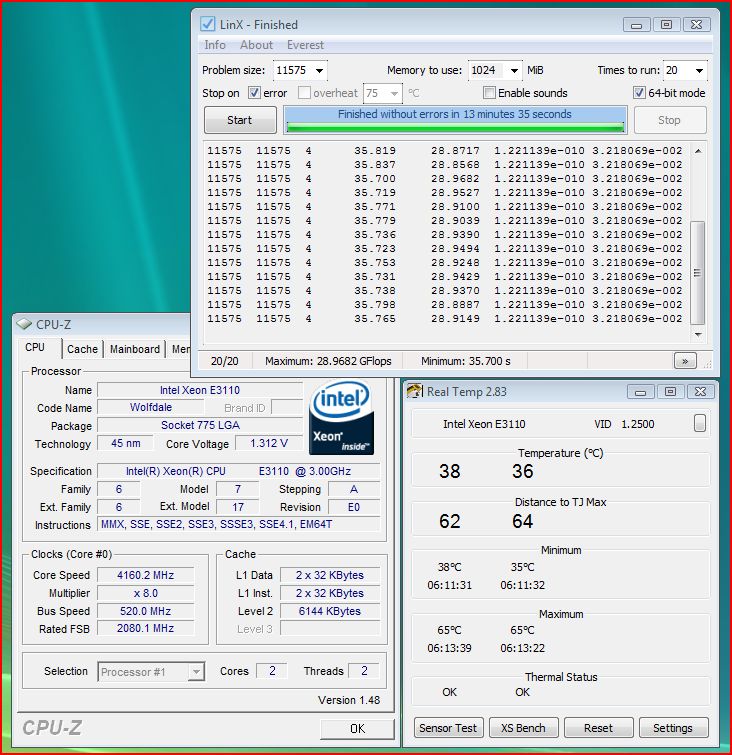The width and height of the screenshot is (732, 755).
Task: Toggle Stop on error checkbox
Action: point(254,92)
